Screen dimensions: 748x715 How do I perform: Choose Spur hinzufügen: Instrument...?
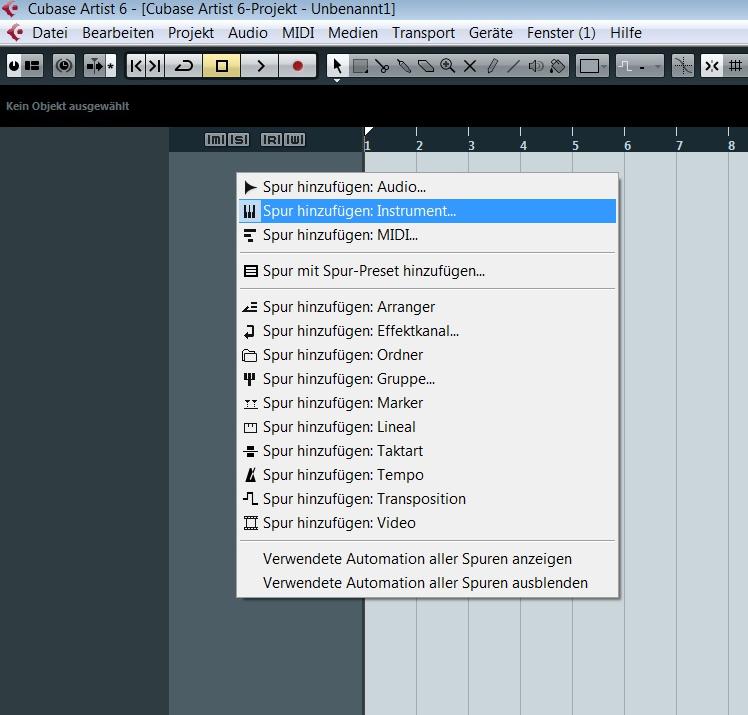point(427,211)
